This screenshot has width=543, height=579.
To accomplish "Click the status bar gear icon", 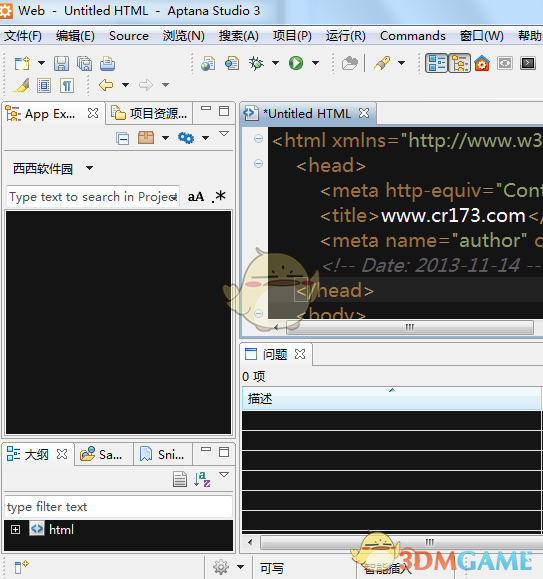I will [221, 567].
